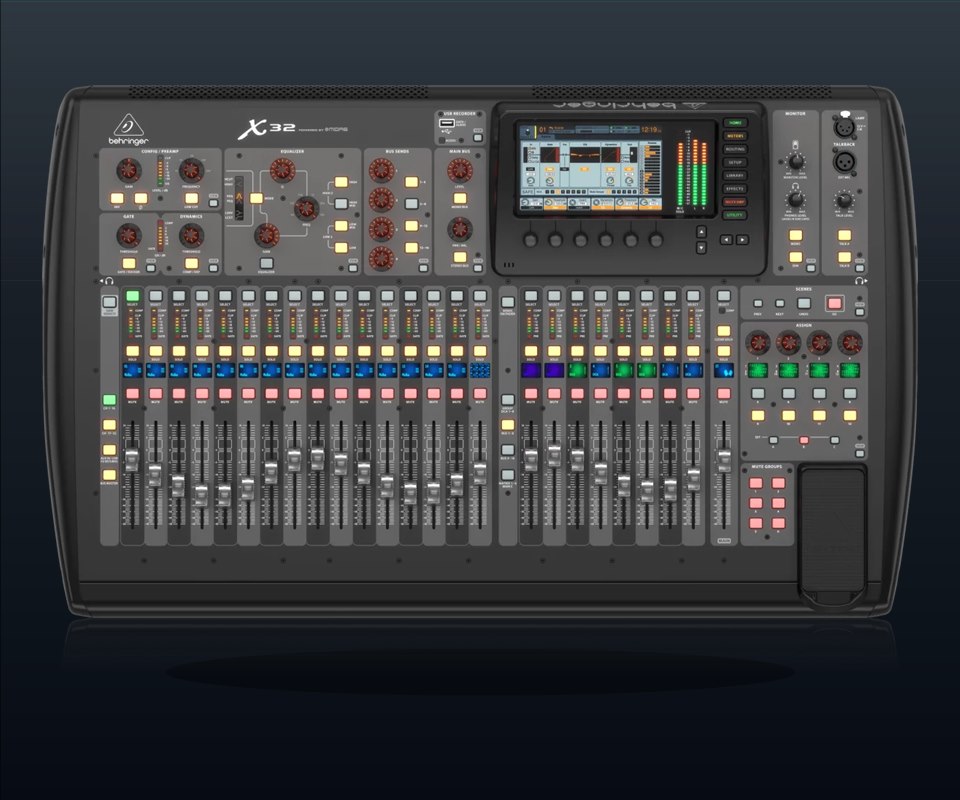960x800 pixels.
Task: Click the sixth rotary encoder below the display
Action: 656,239
